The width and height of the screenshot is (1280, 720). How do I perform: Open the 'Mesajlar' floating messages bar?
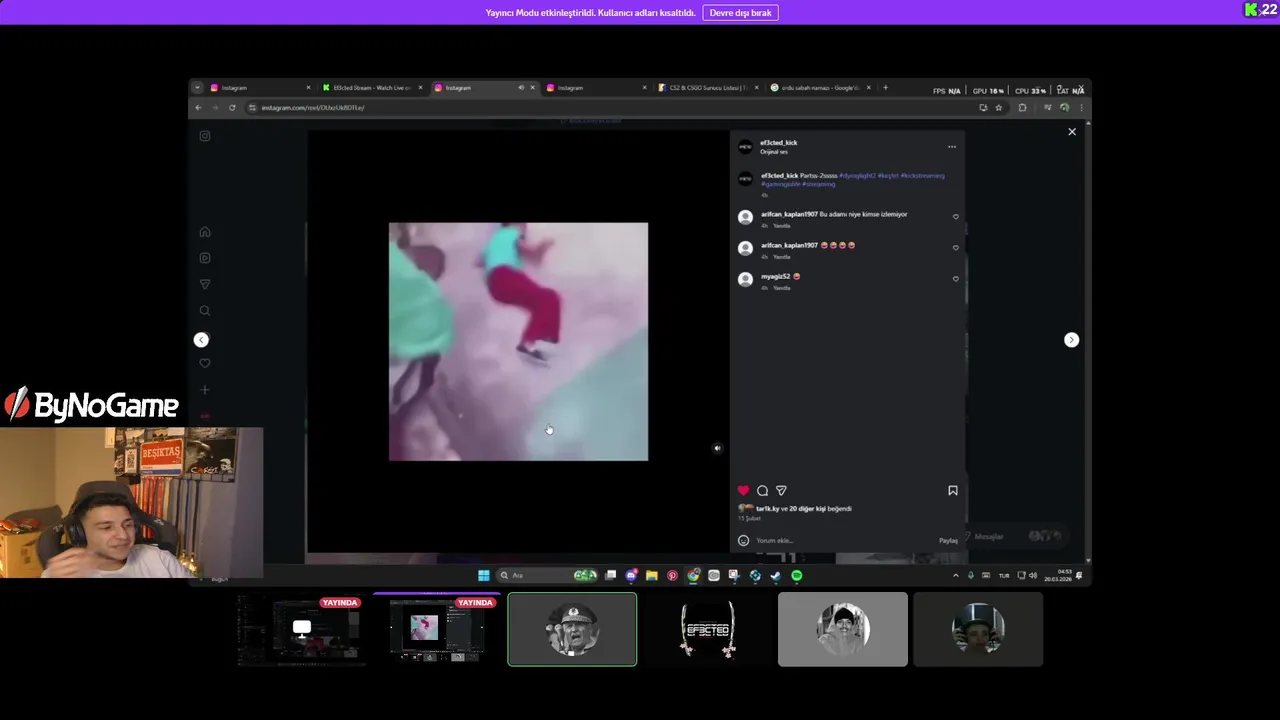coord(1015,537)
